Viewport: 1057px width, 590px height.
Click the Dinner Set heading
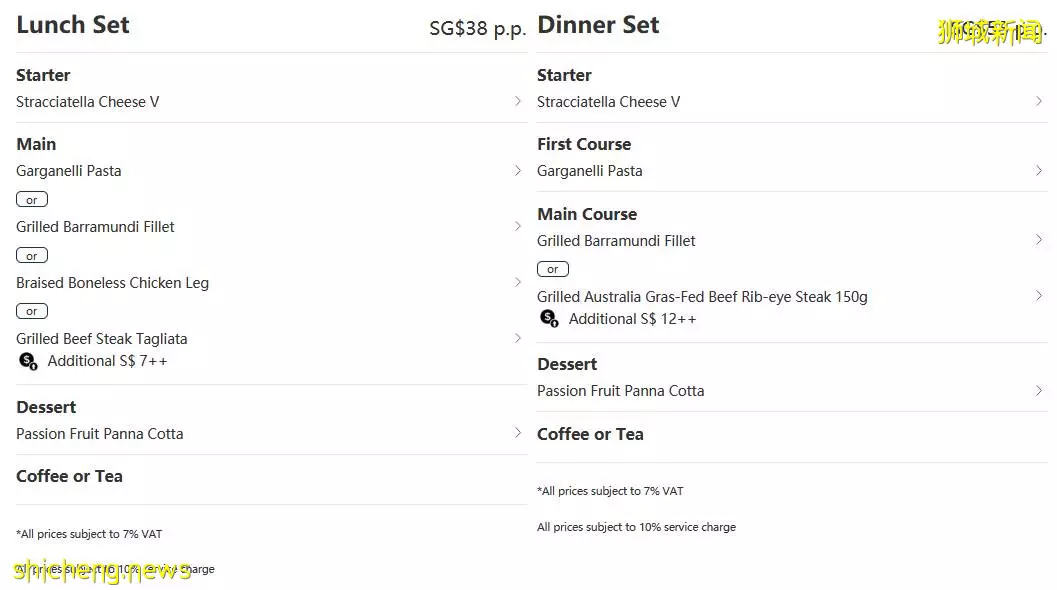(x=598, y=25)
